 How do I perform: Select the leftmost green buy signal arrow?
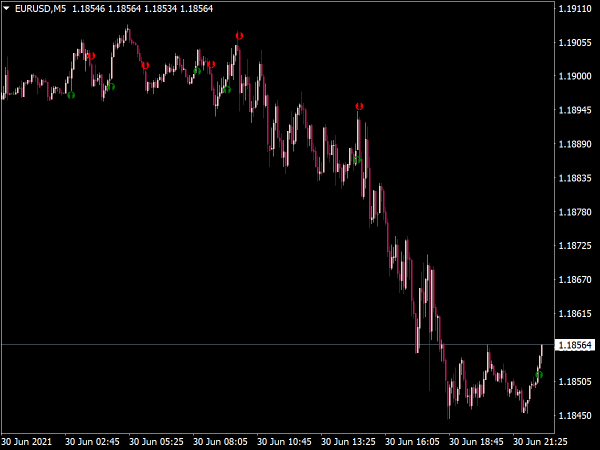pyautogui.click(x=71, y=95)
